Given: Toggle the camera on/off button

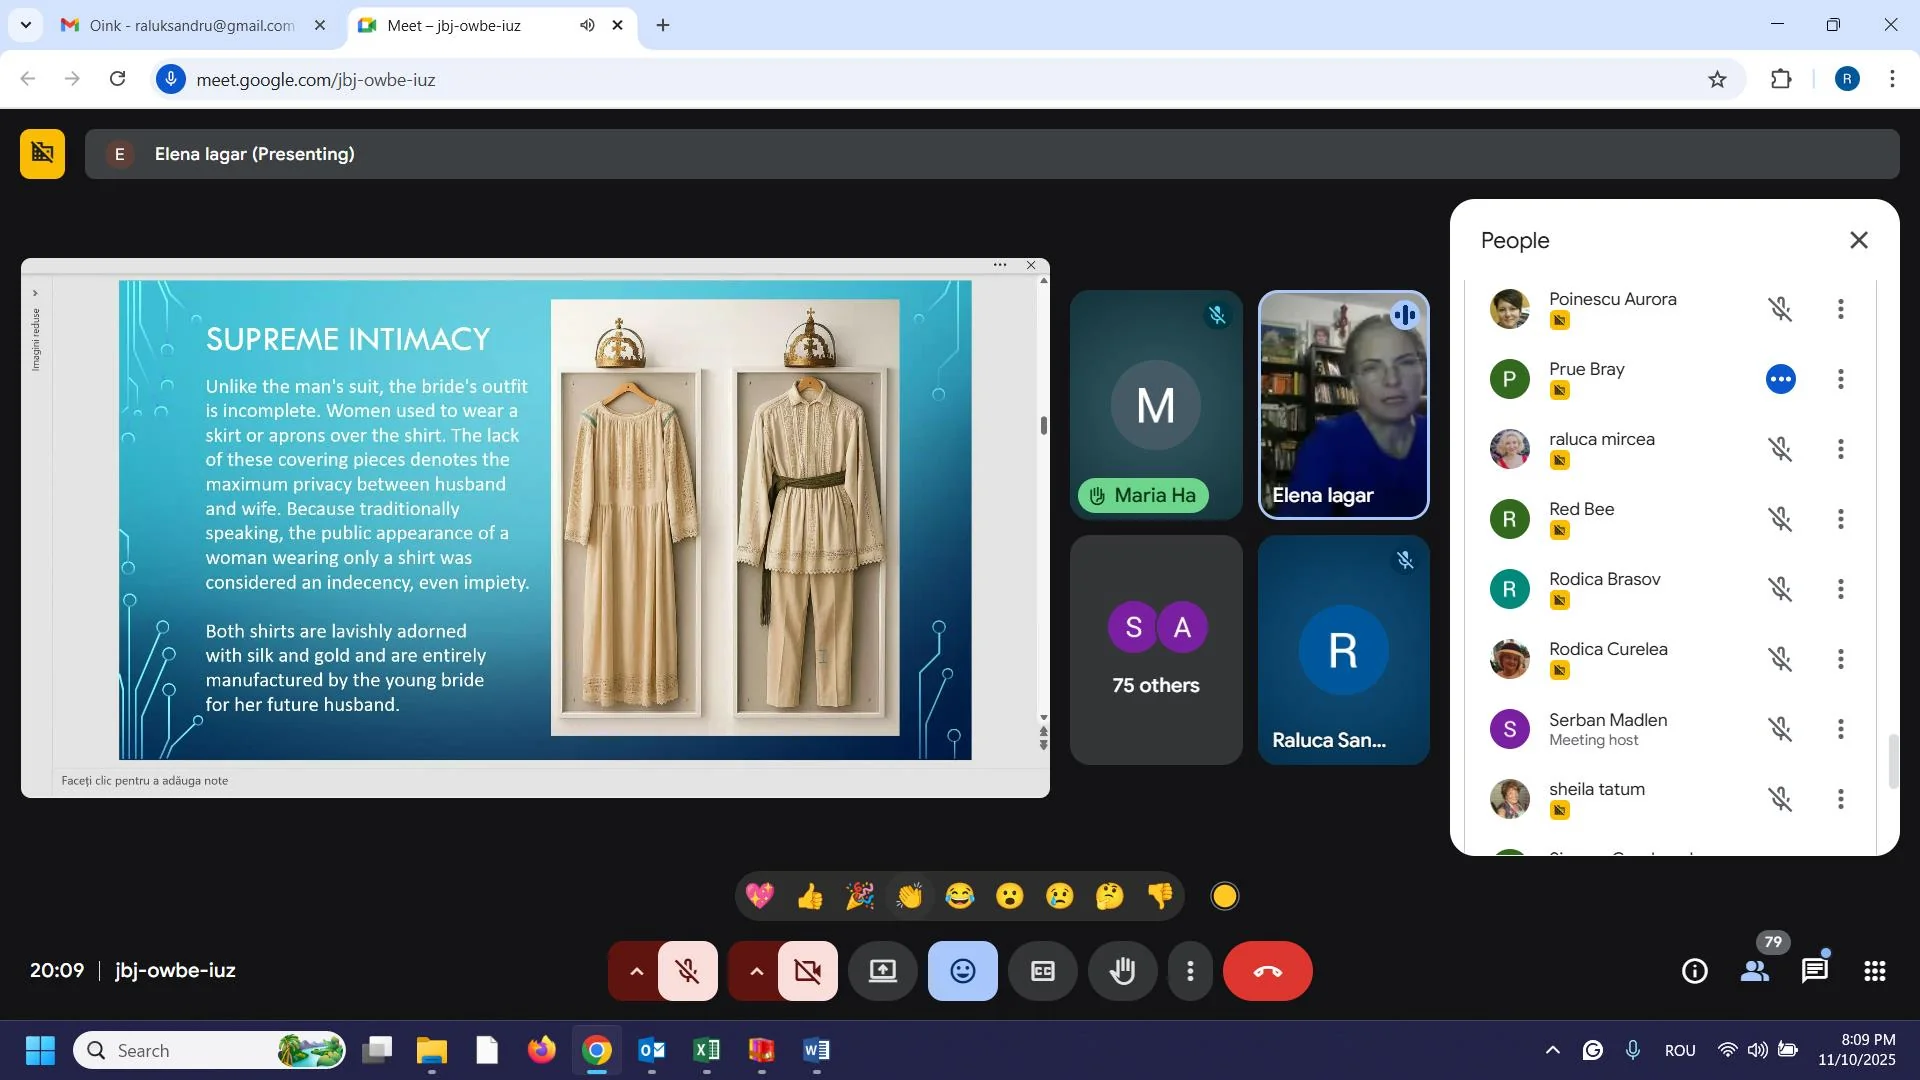Looking at the screenshot, I should pyautogui.click(x=807, y=971).
